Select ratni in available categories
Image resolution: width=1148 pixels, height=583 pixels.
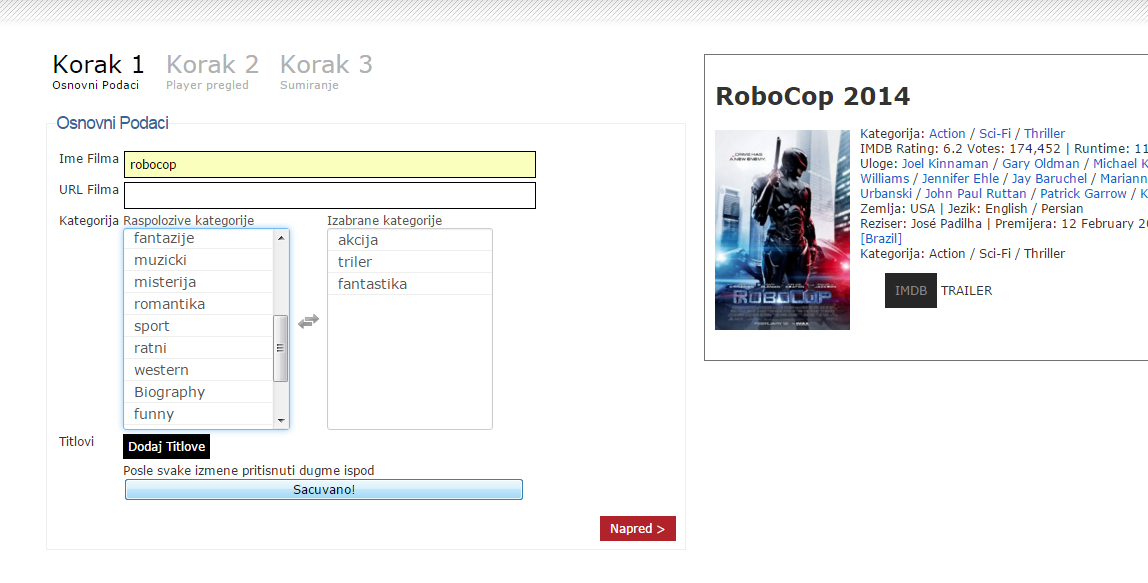coord(198,348)
